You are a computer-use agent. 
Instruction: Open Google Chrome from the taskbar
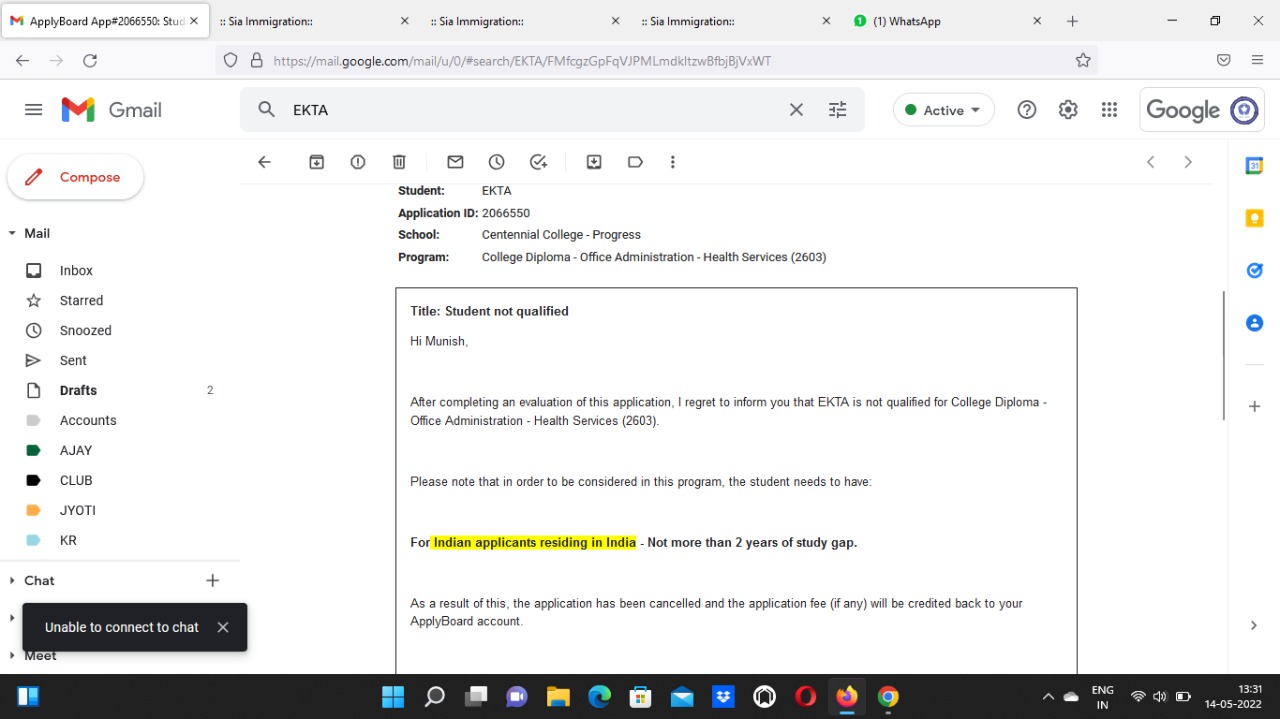click(888, 696)
